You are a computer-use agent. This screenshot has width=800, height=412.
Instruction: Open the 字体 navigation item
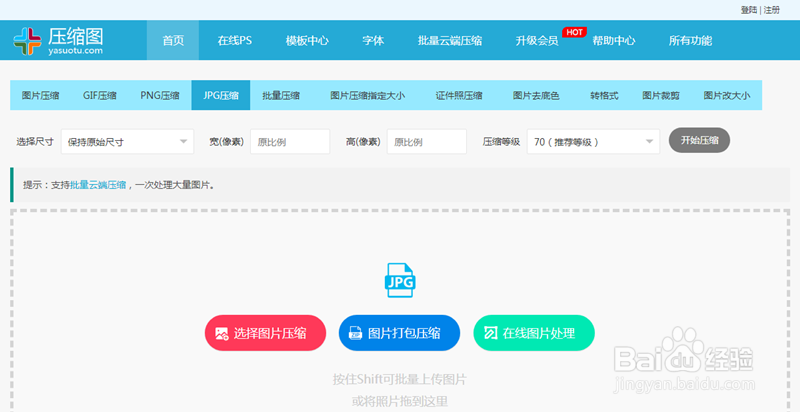[x=373, y=41]
